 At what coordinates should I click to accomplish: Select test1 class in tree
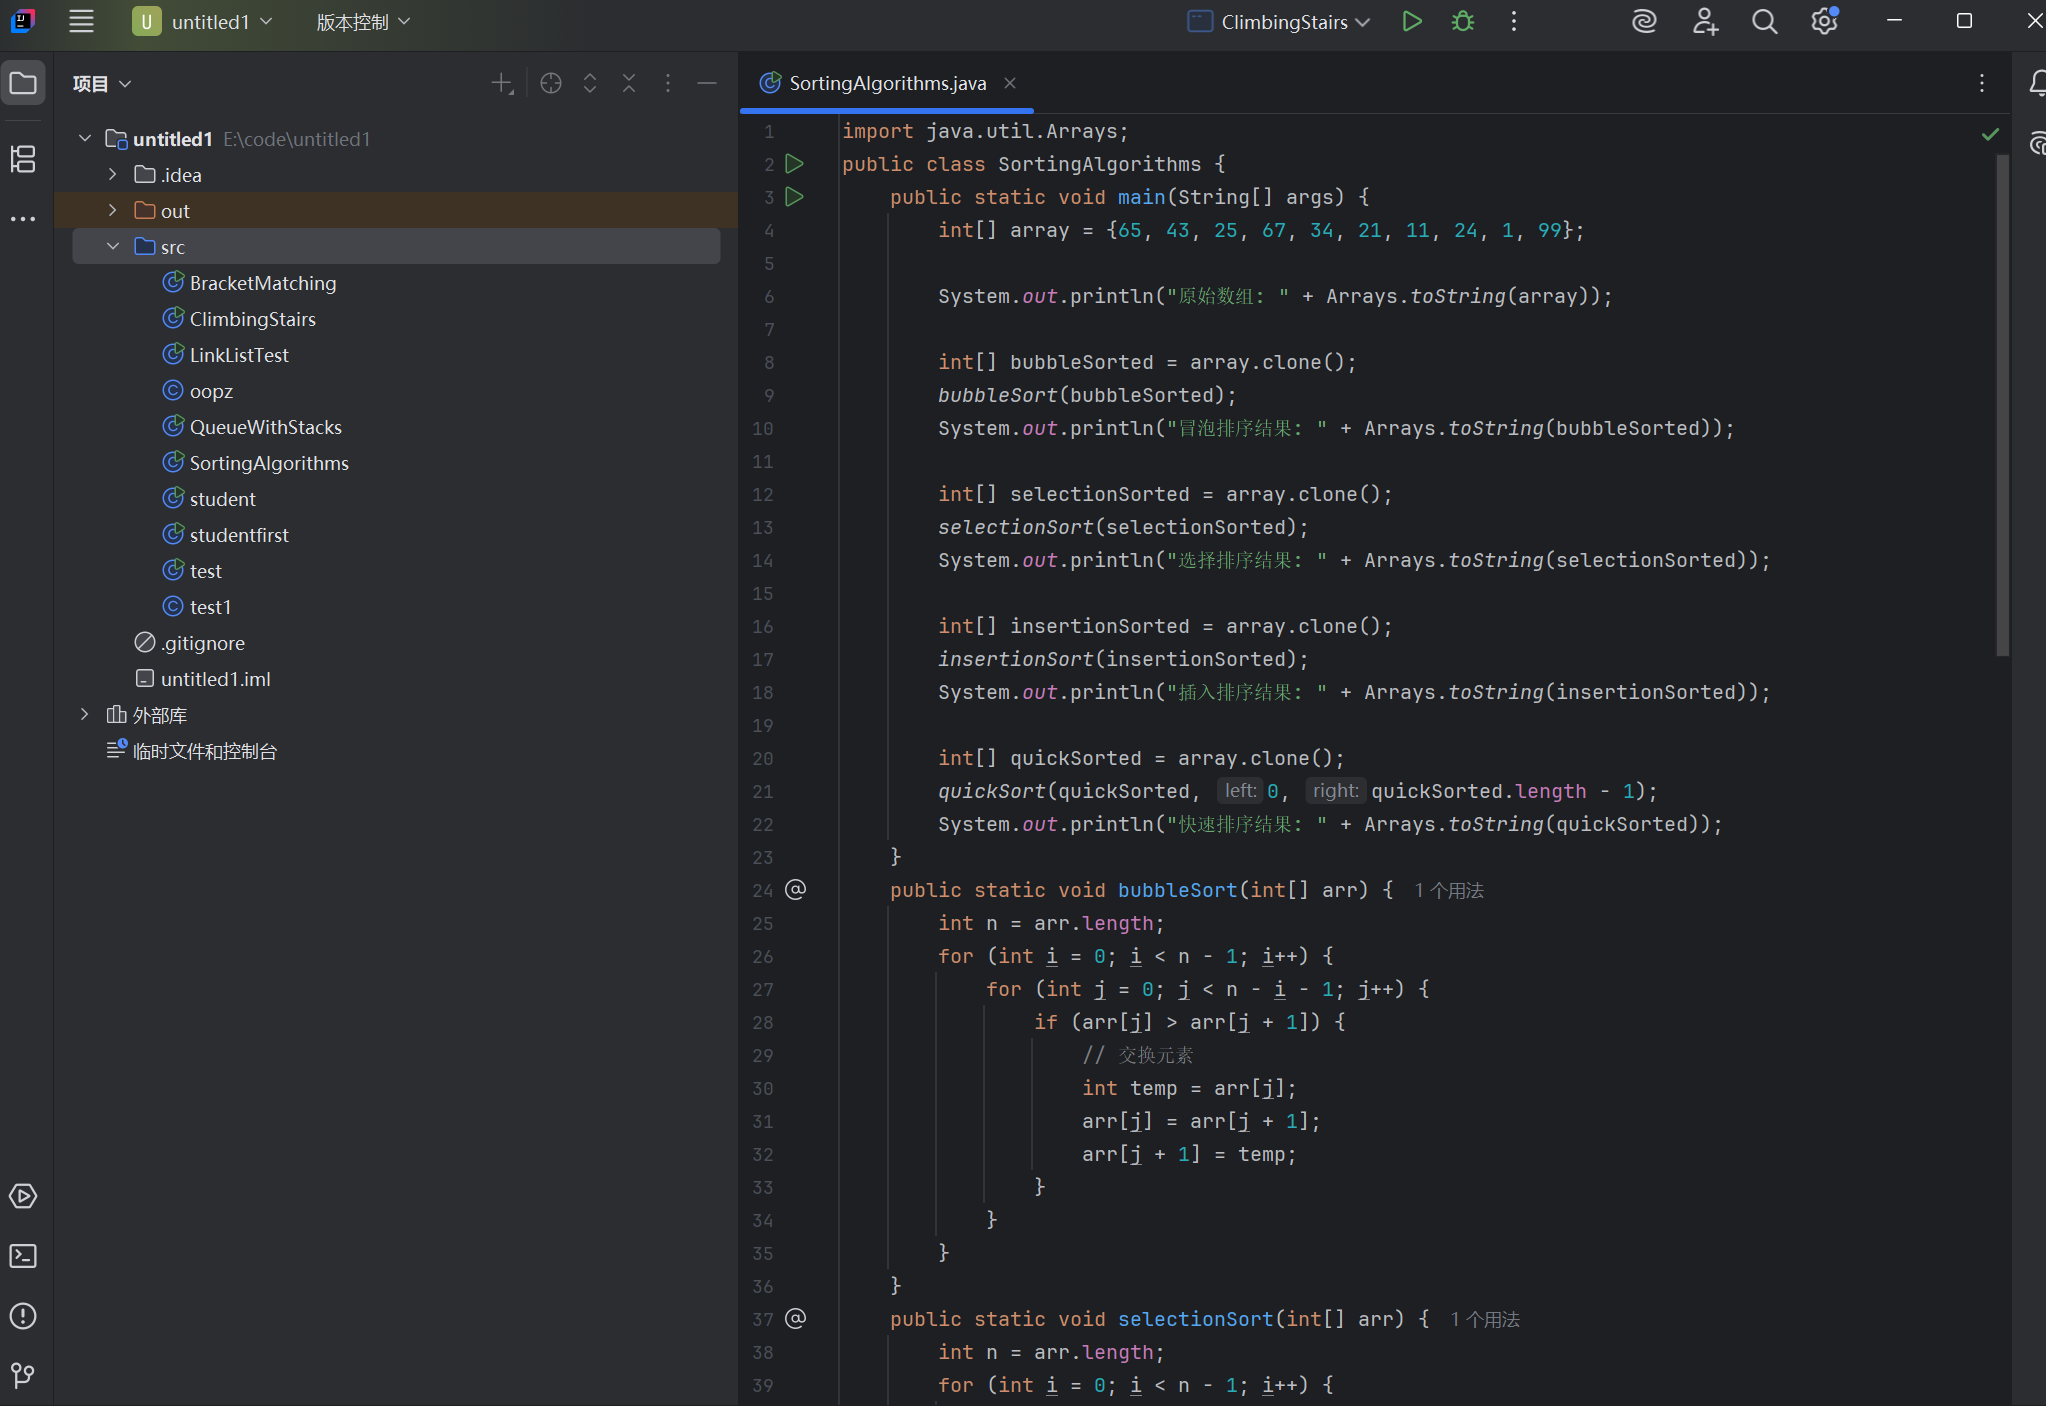coord(210,607)
